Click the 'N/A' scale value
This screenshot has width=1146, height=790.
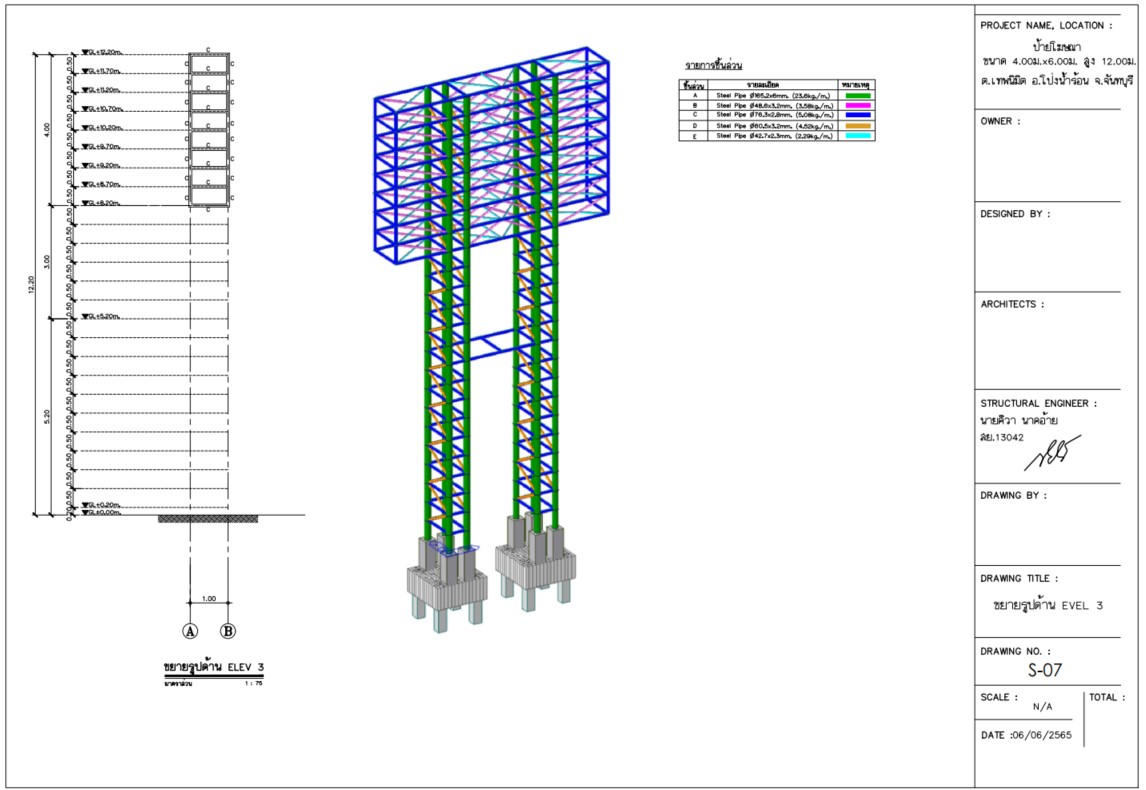[x=1042, y=707]
